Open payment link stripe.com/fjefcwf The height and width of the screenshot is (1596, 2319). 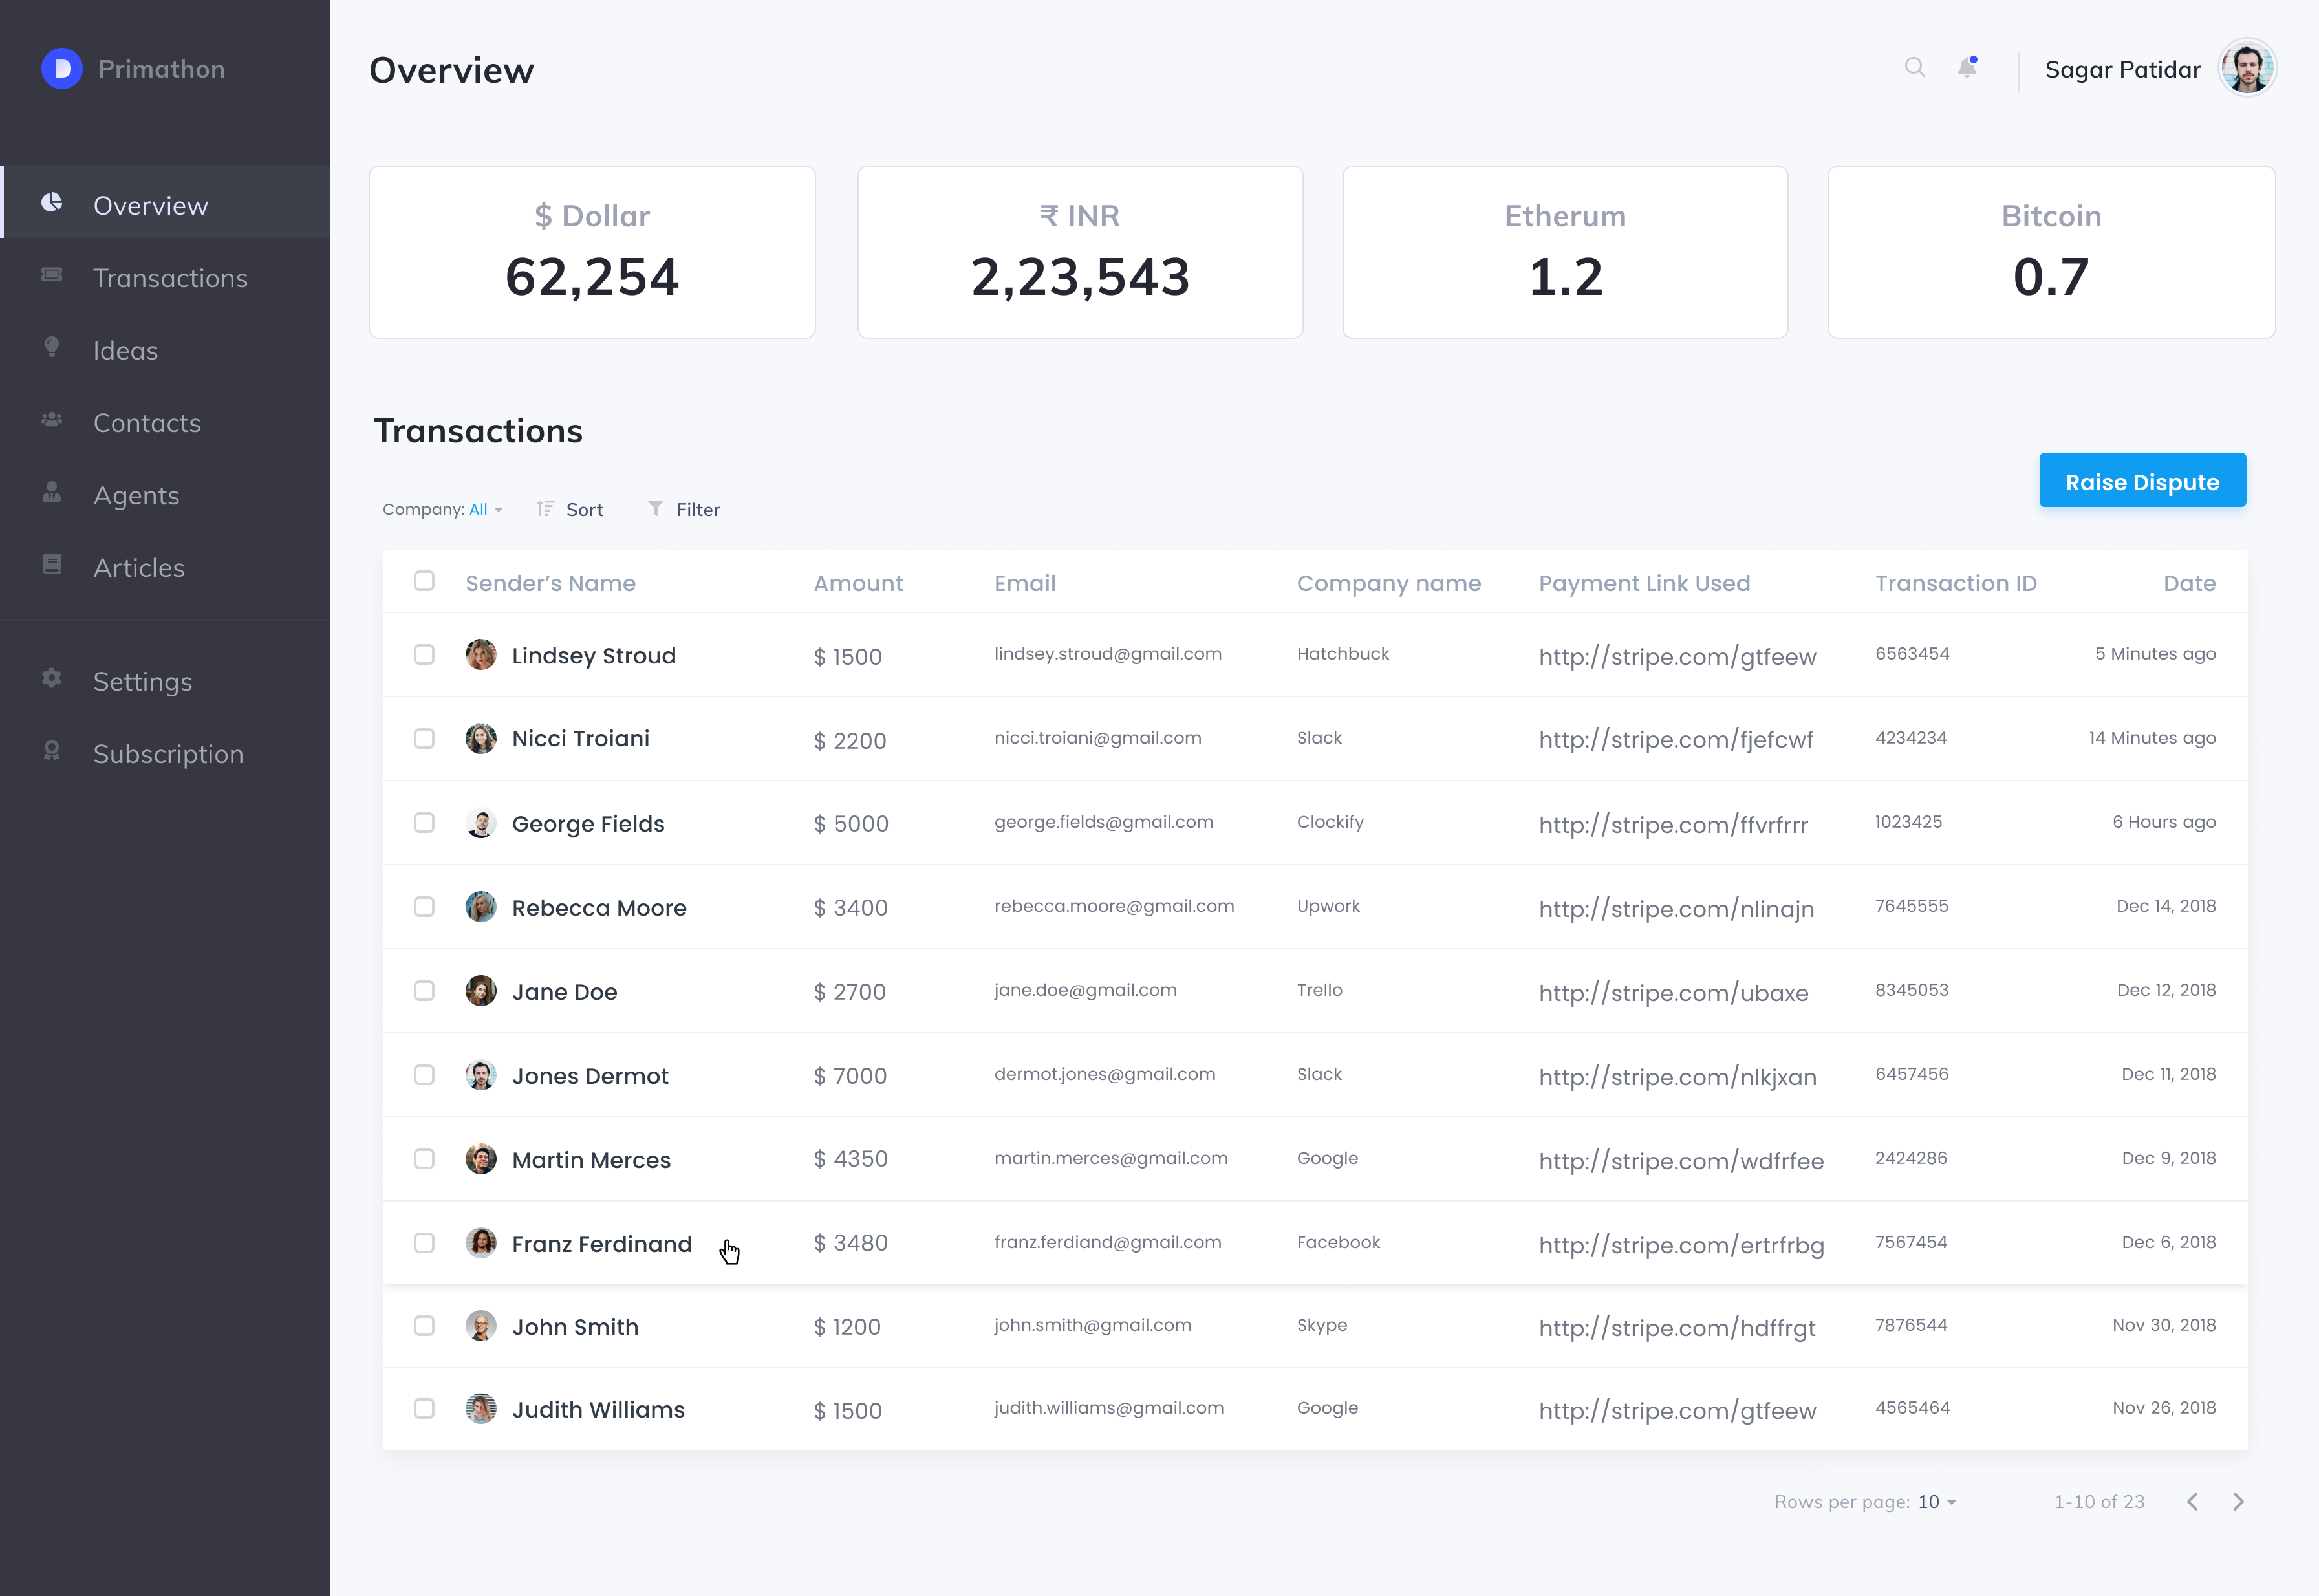click(1676, 740)
